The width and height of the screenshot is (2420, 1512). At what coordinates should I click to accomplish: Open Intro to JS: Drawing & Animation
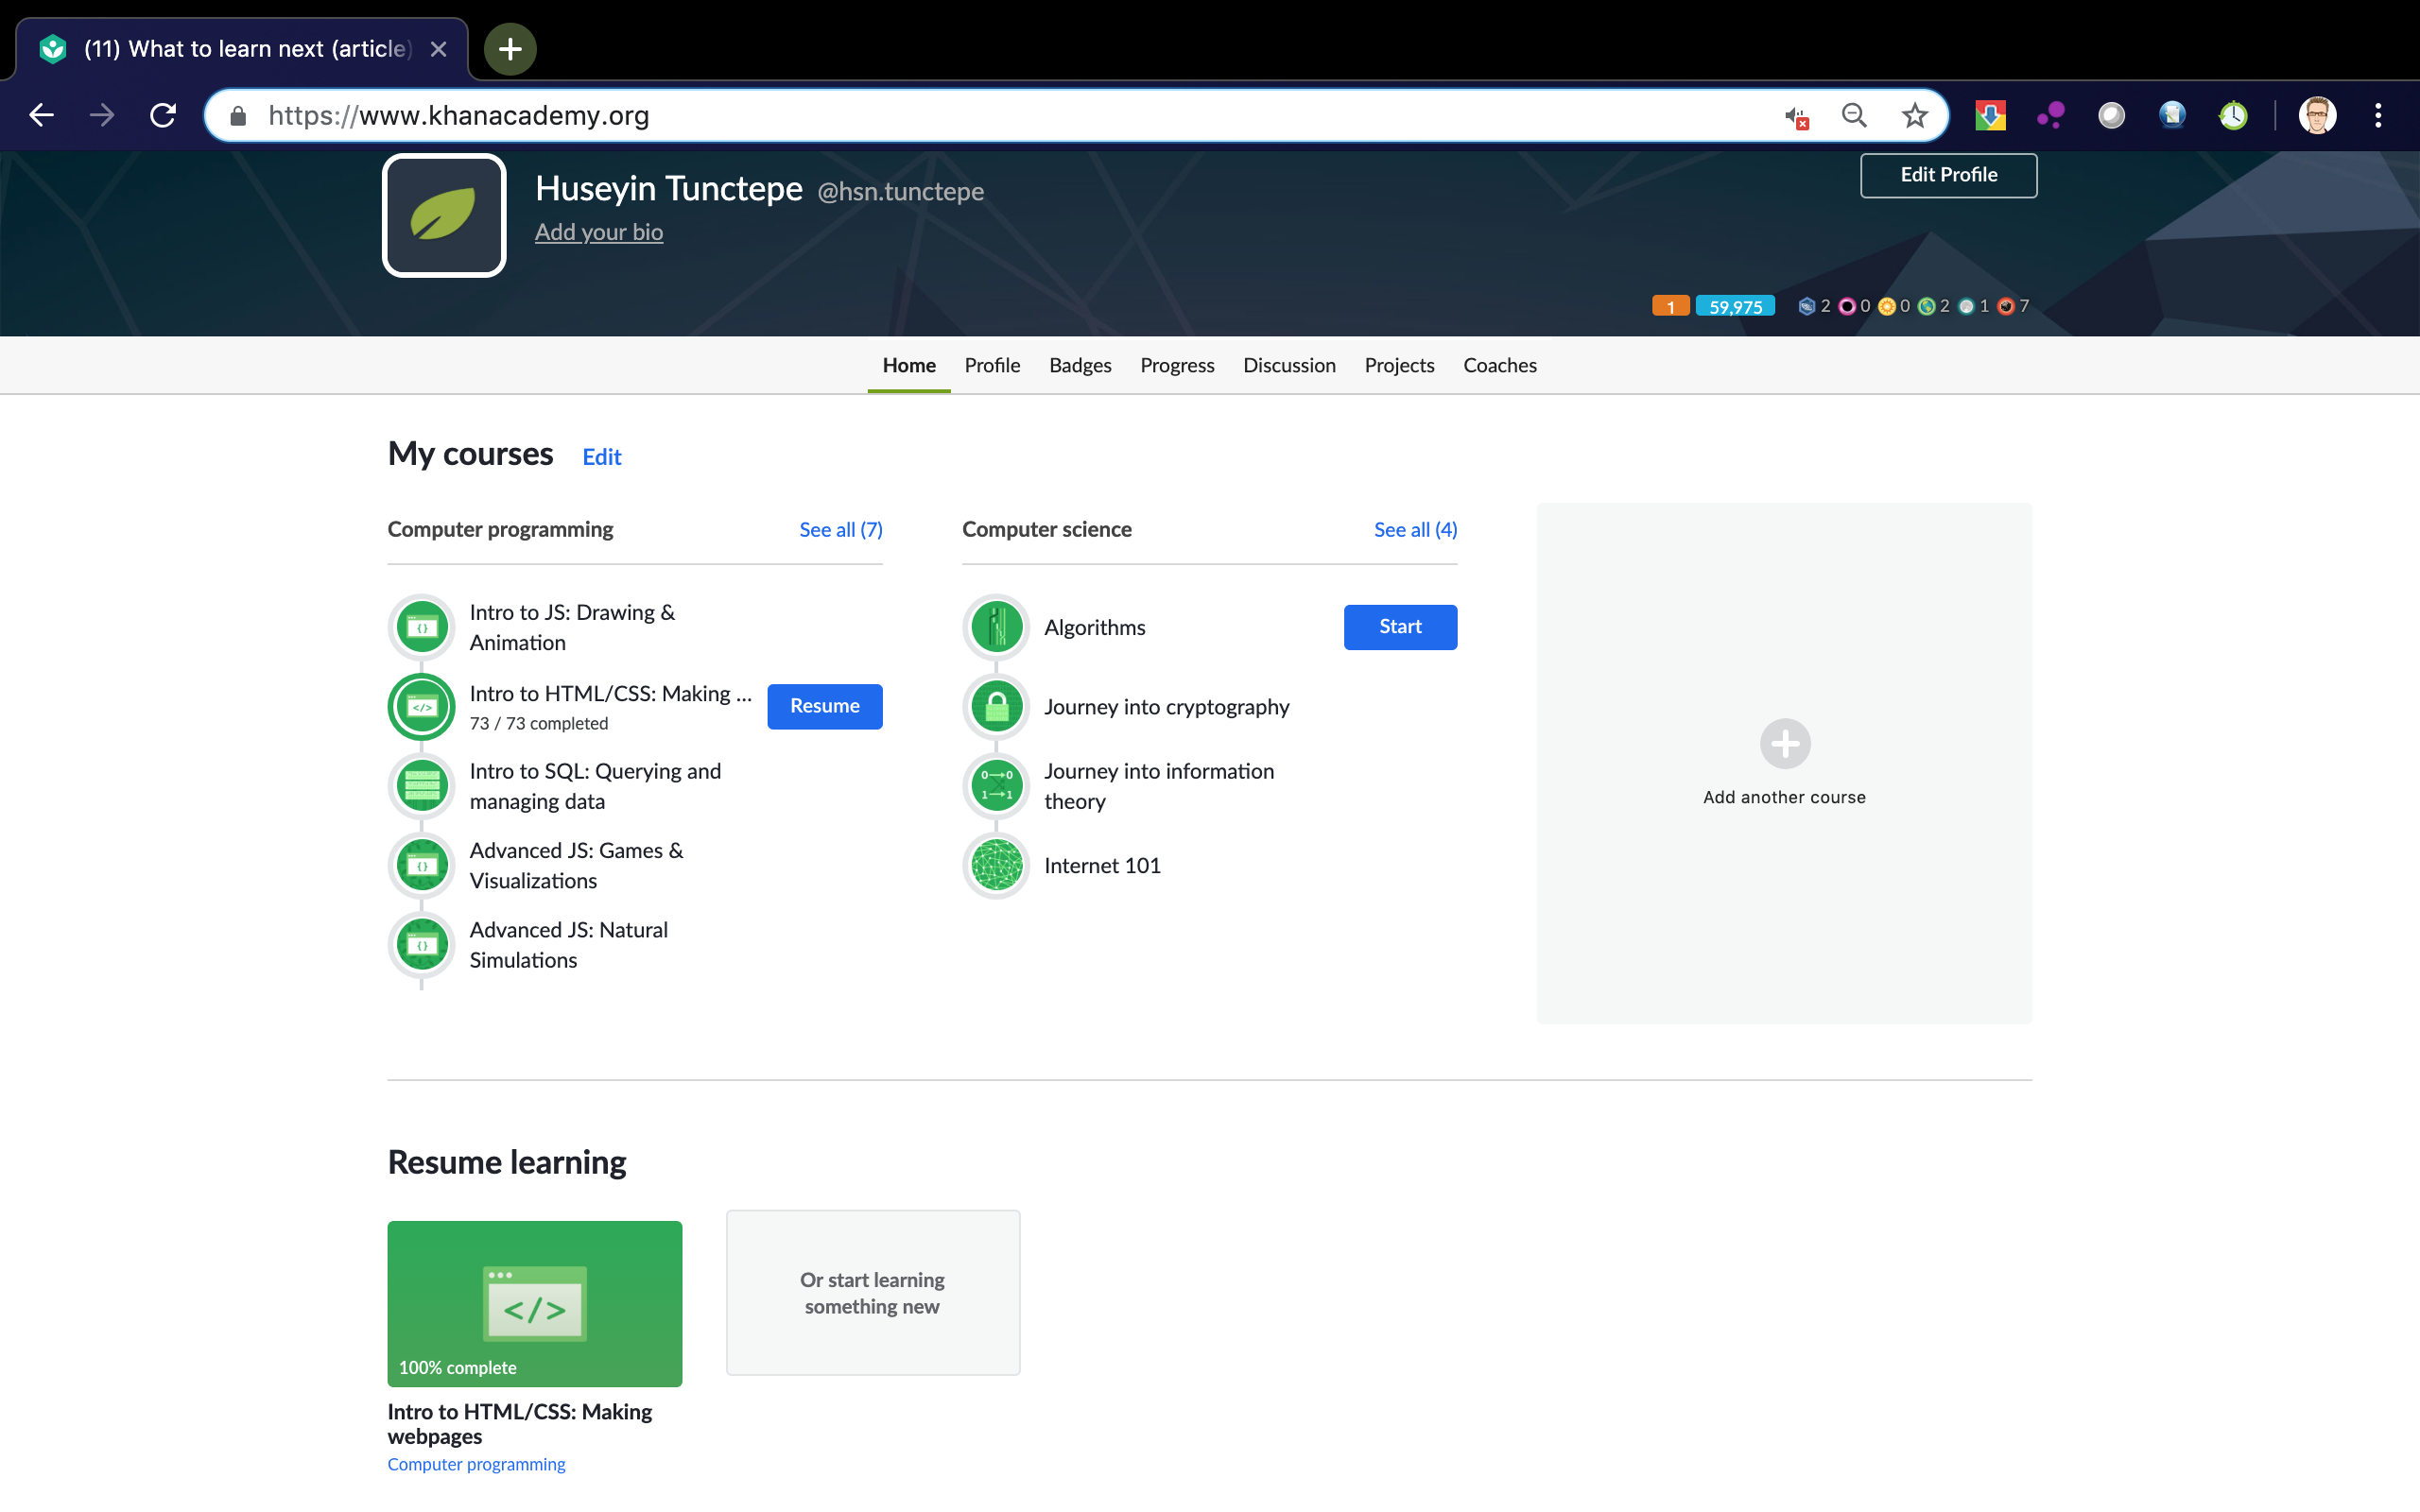pos(572,627)
